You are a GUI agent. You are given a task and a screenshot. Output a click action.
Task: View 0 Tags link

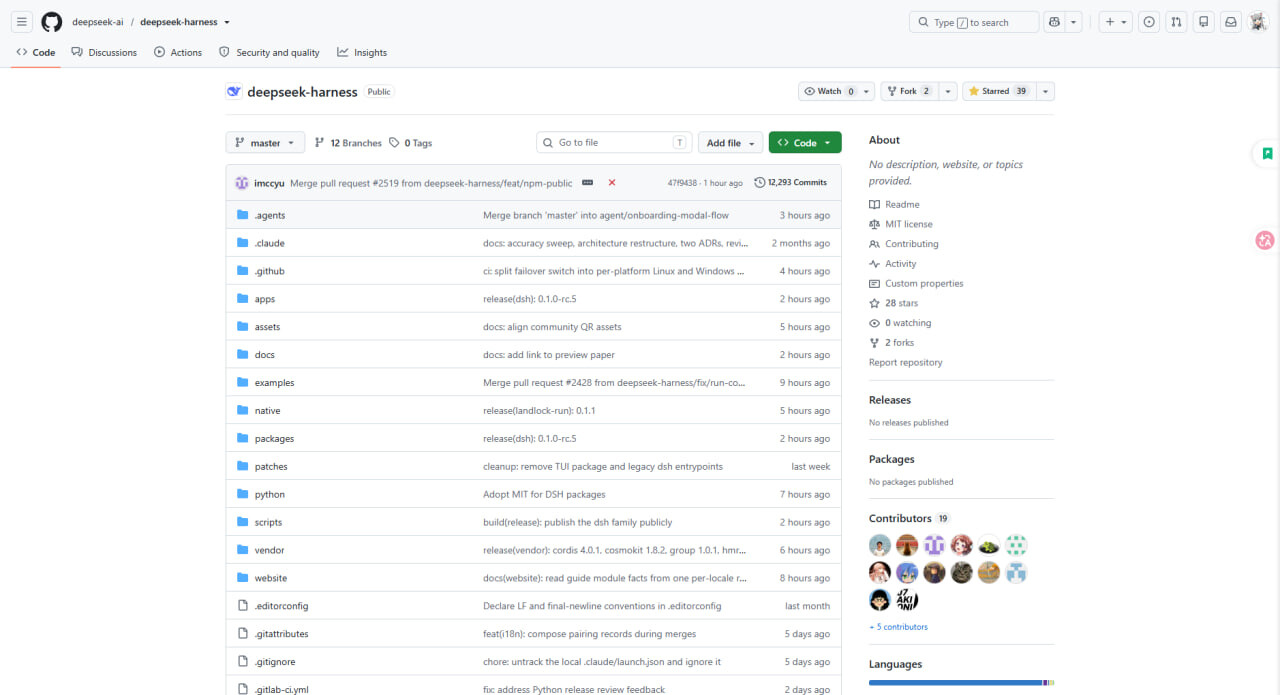pyautogui.click(x=411, y=143)
